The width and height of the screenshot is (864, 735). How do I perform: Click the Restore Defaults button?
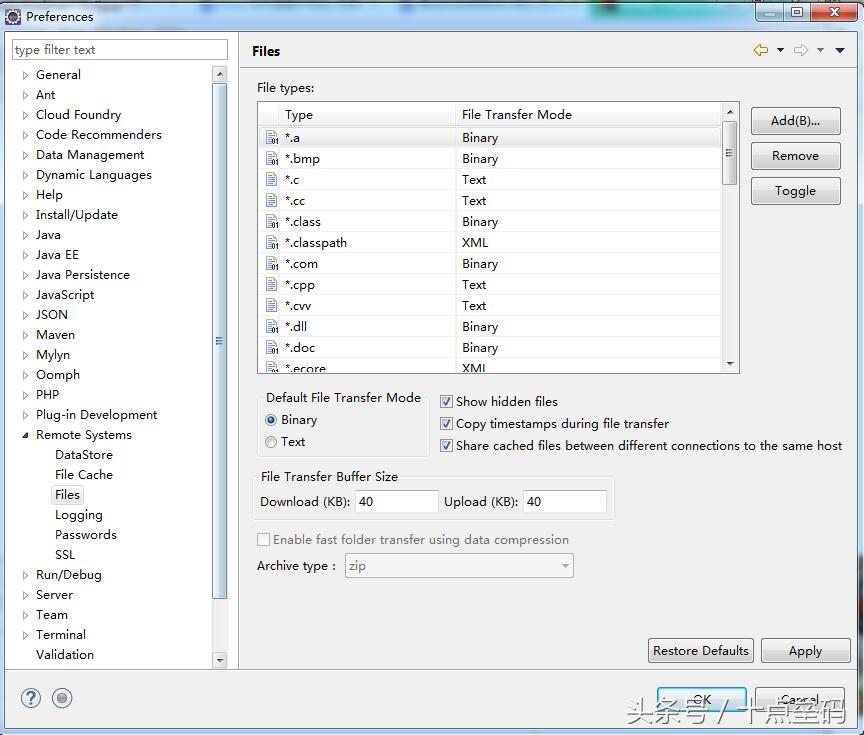click(700, 651)
